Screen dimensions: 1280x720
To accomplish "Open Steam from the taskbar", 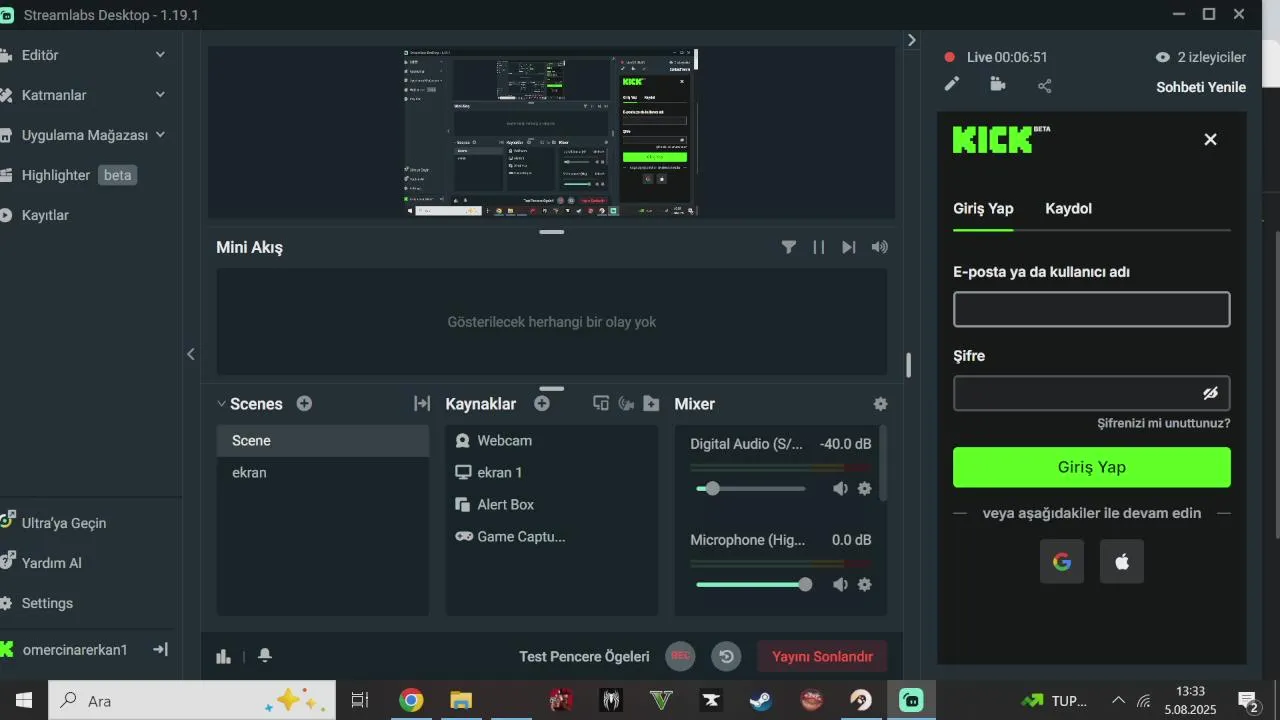I will click(762, 700).
